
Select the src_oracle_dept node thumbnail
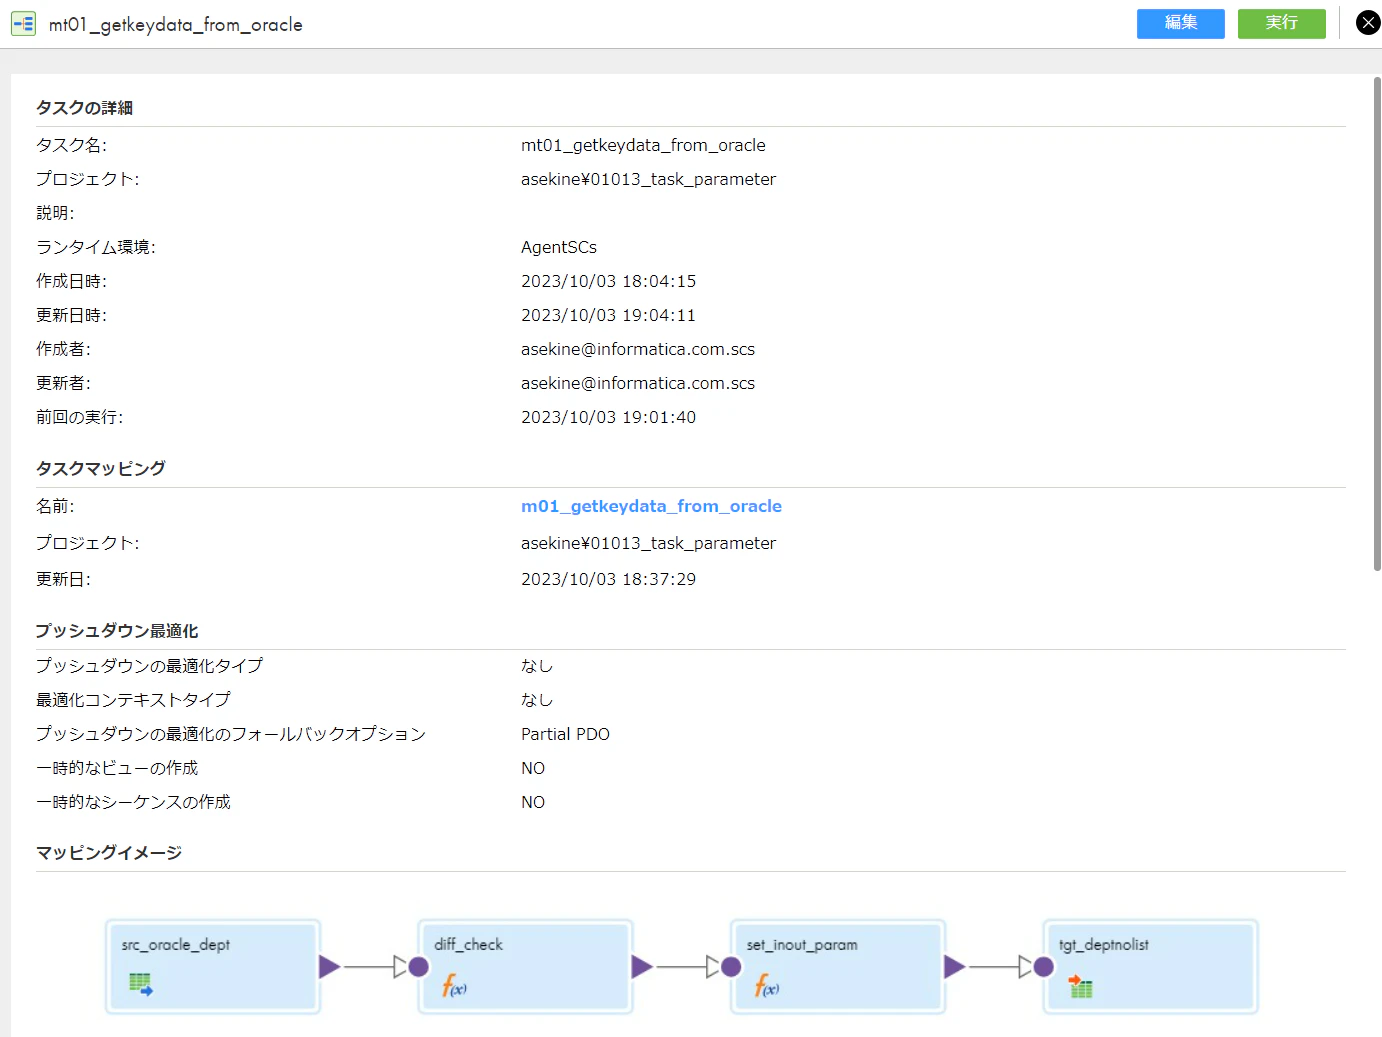(x=212, y=966)
